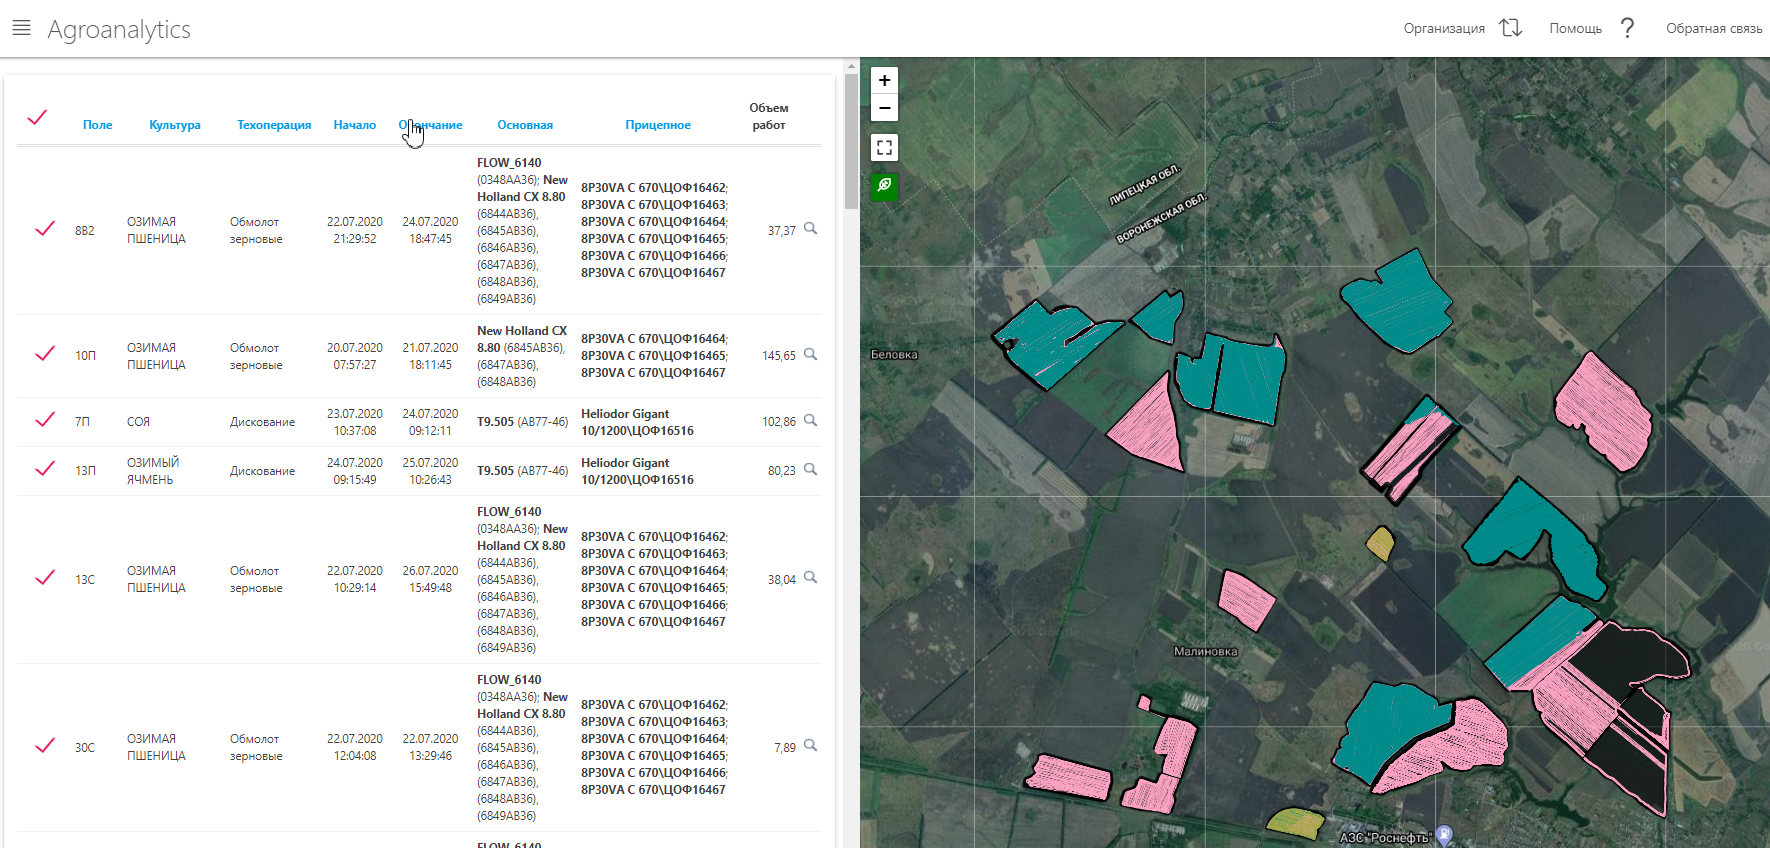This screenshot has height=848, width=1770.
Task: Zoom in on the map
Action: [x=884, y=81]
